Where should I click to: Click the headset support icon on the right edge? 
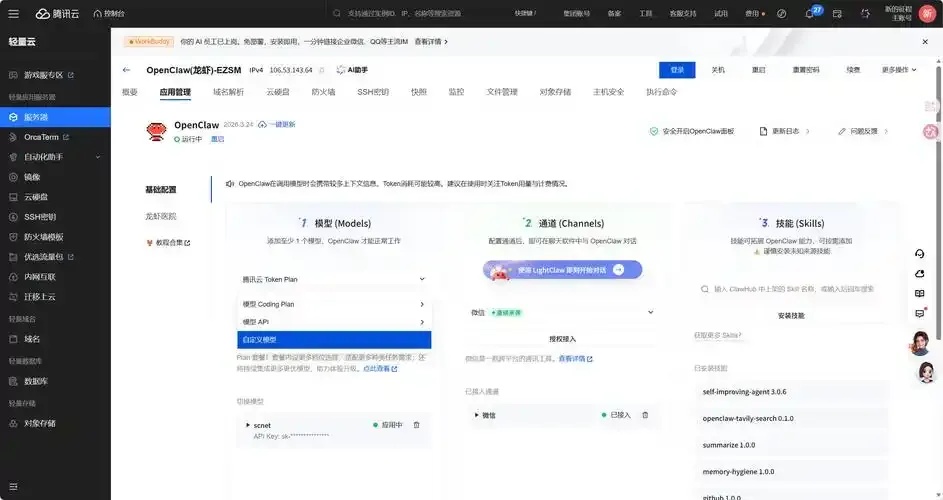(920, 253)
